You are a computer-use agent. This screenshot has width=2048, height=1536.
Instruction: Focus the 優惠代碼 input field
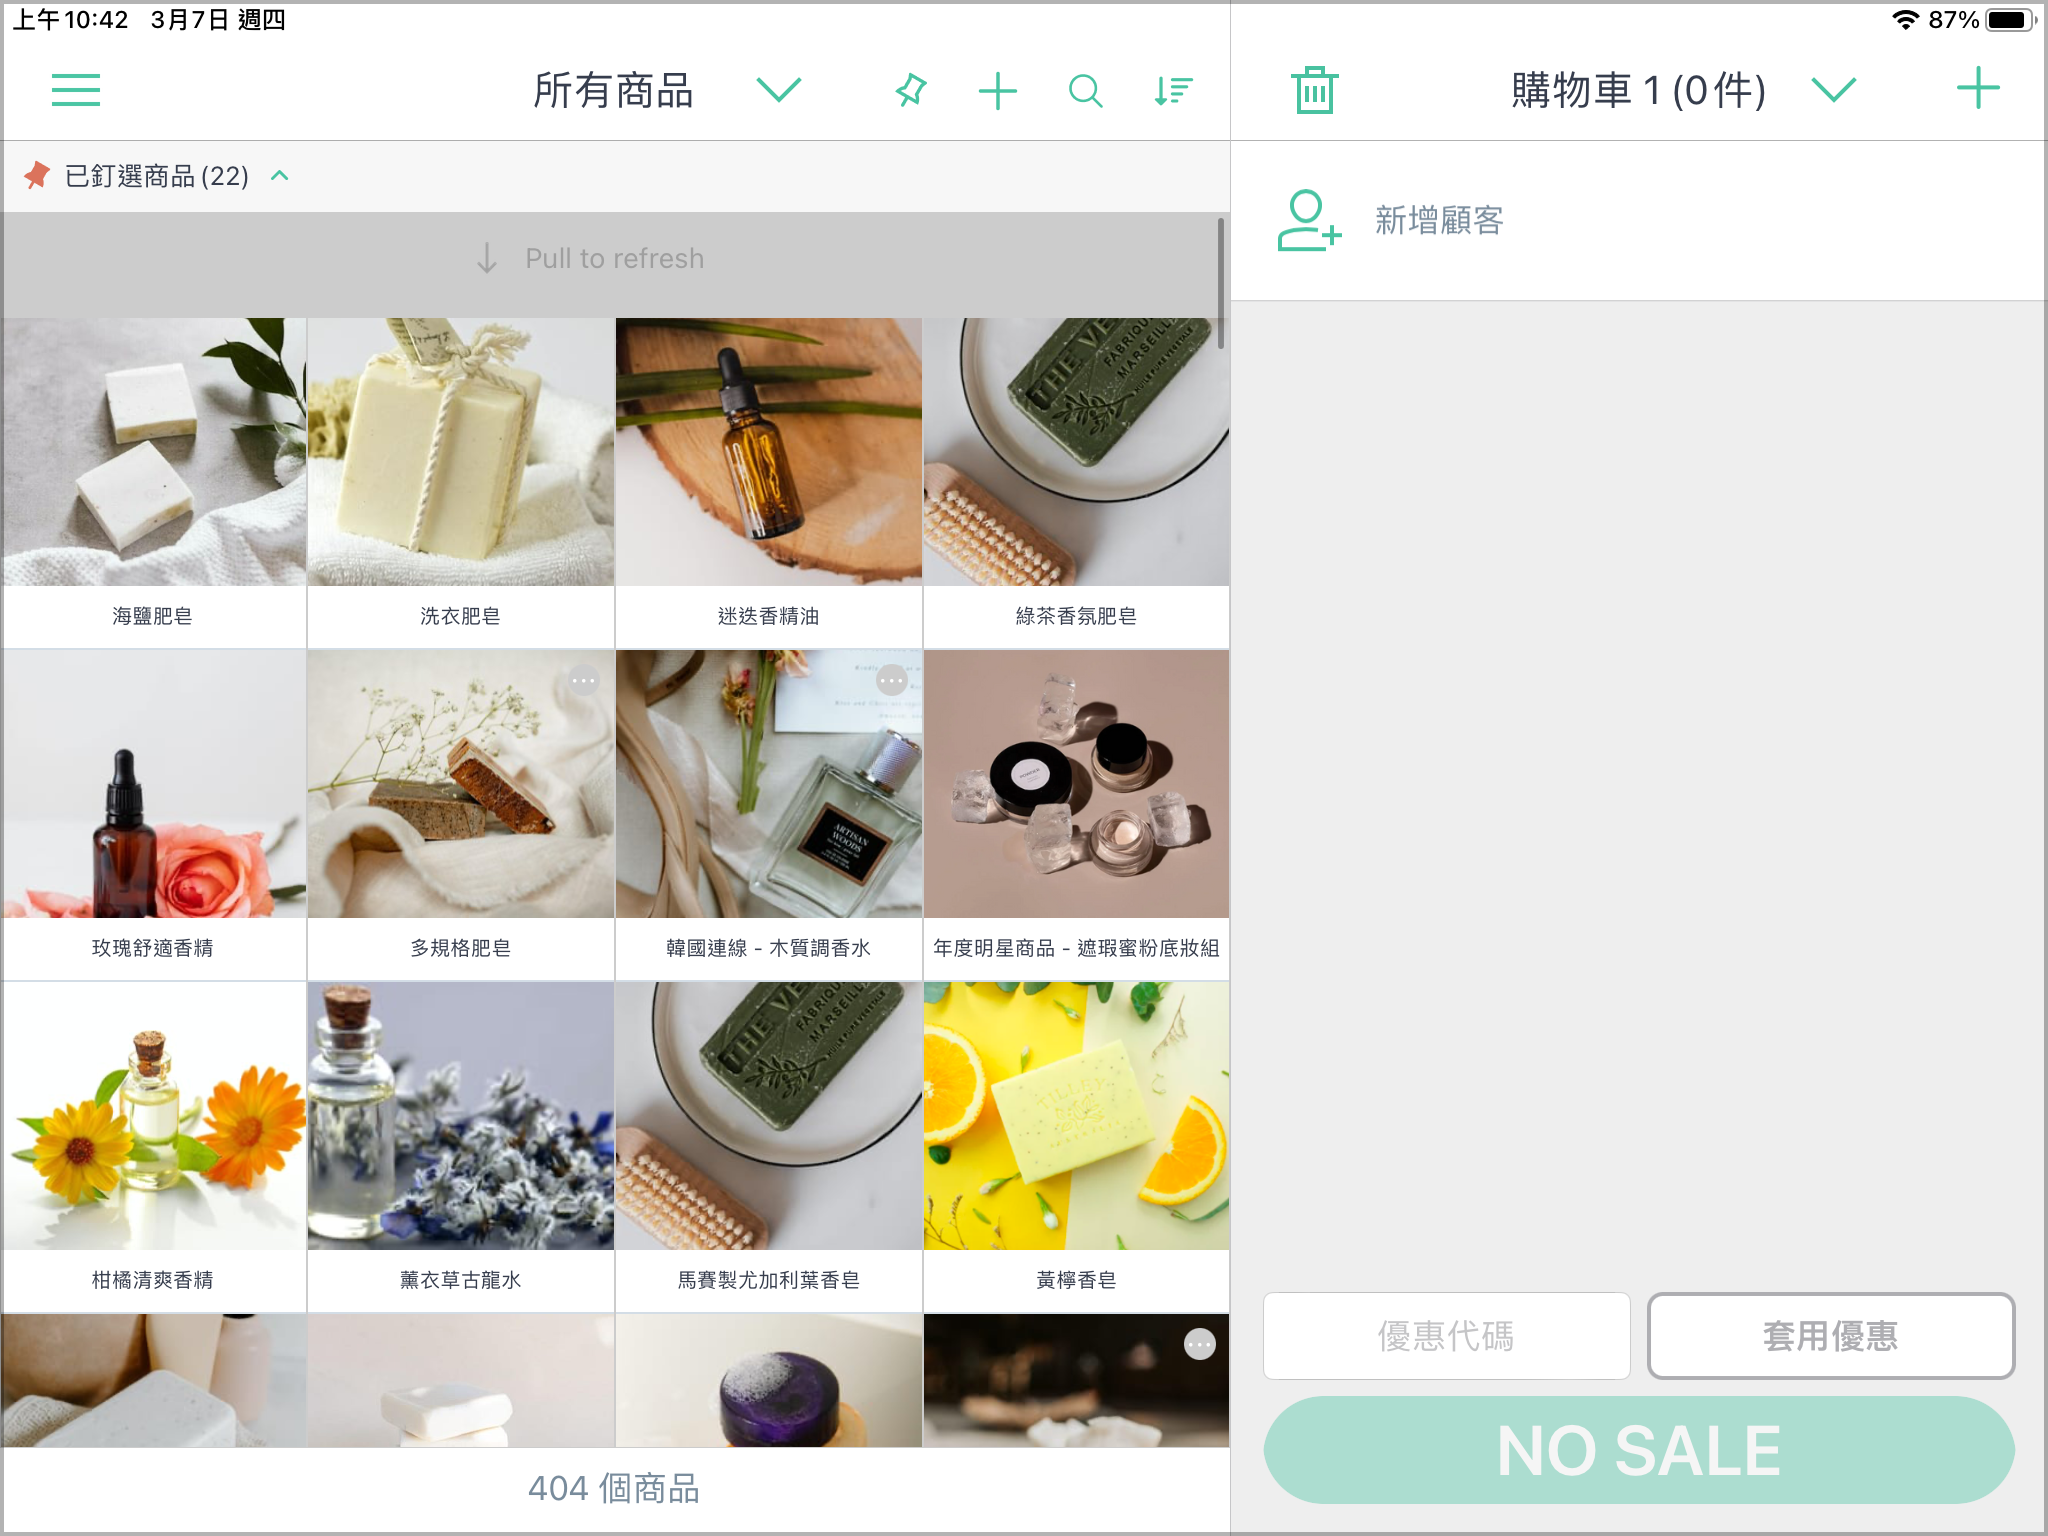coord(1446,1336)
